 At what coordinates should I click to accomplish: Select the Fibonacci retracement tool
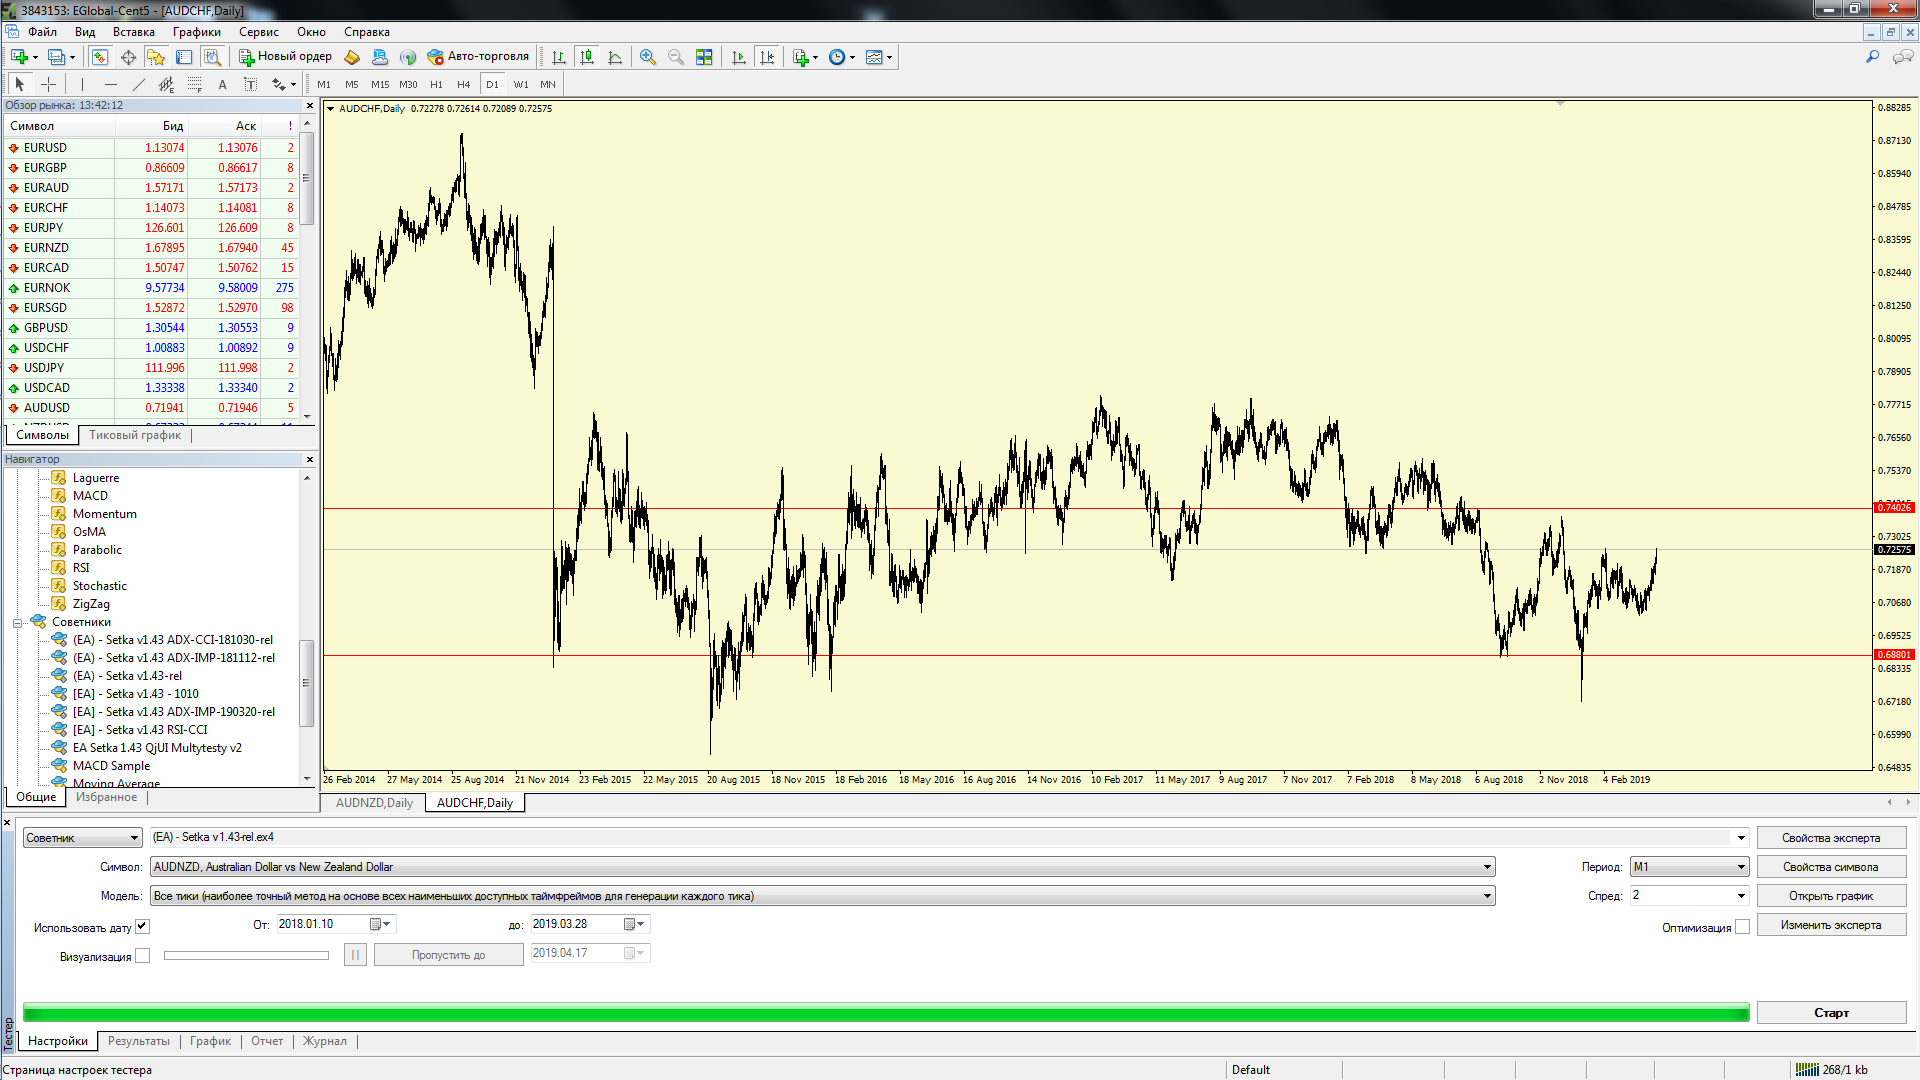pos(194,84)
